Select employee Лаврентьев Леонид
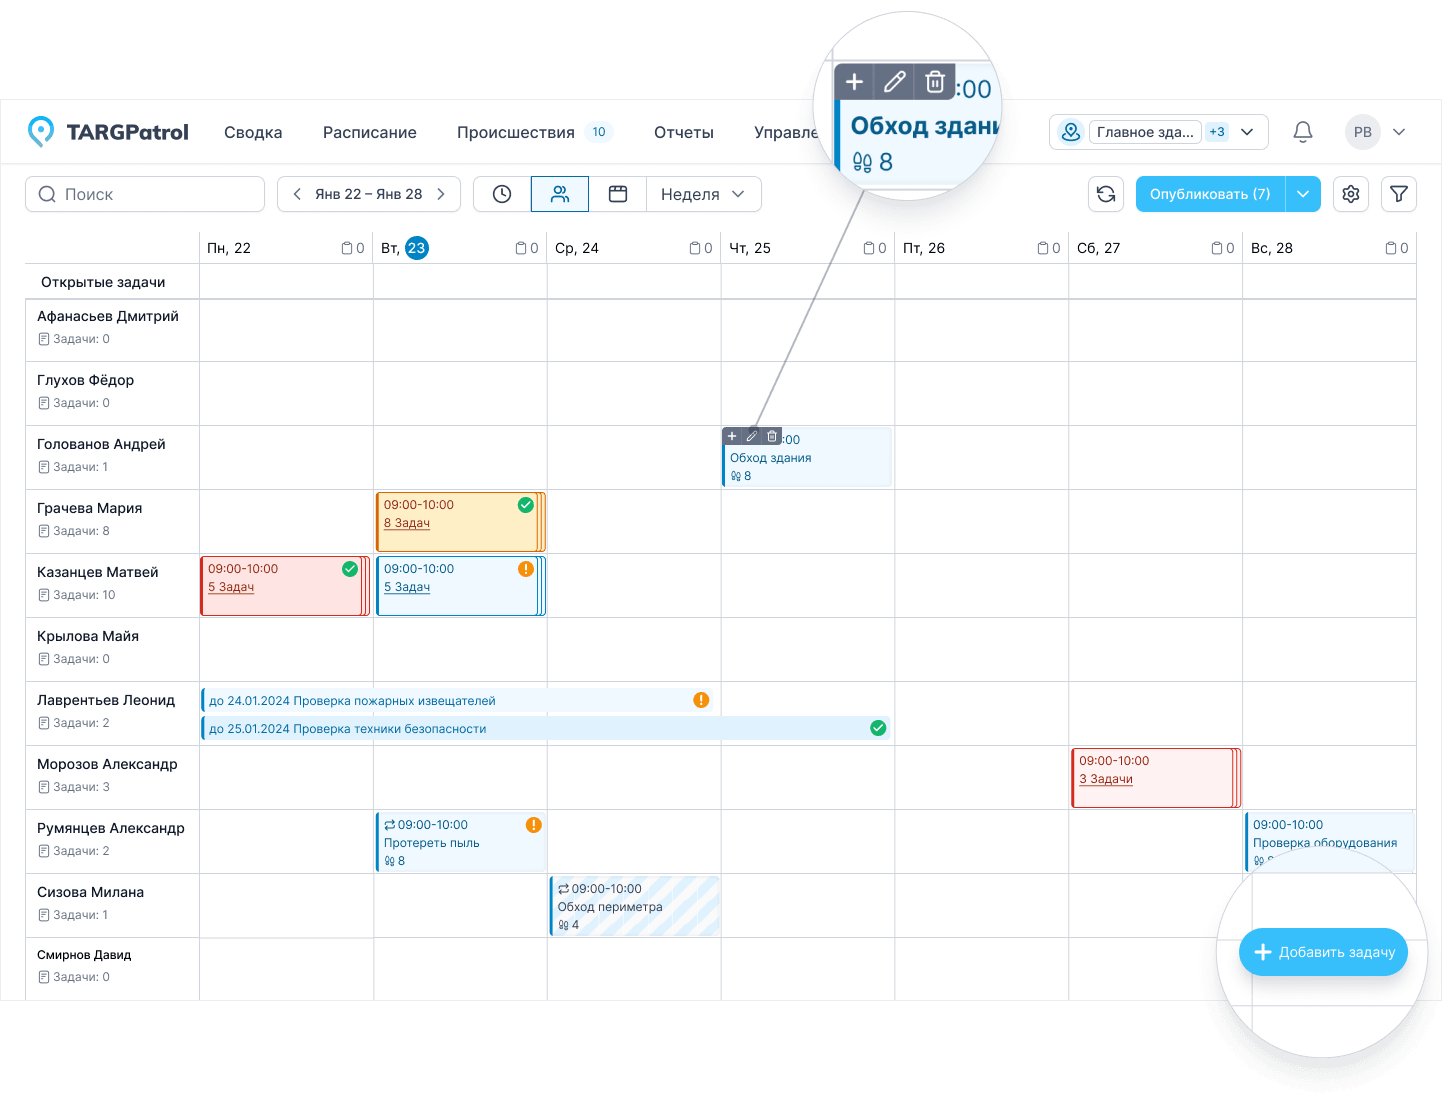 106,700
